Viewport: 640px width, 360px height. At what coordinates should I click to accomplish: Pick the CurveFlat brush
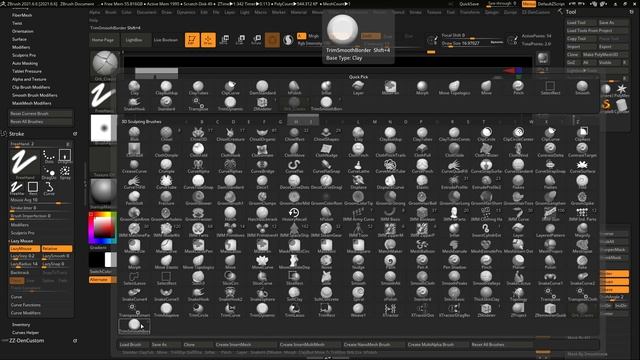(294, 166)
